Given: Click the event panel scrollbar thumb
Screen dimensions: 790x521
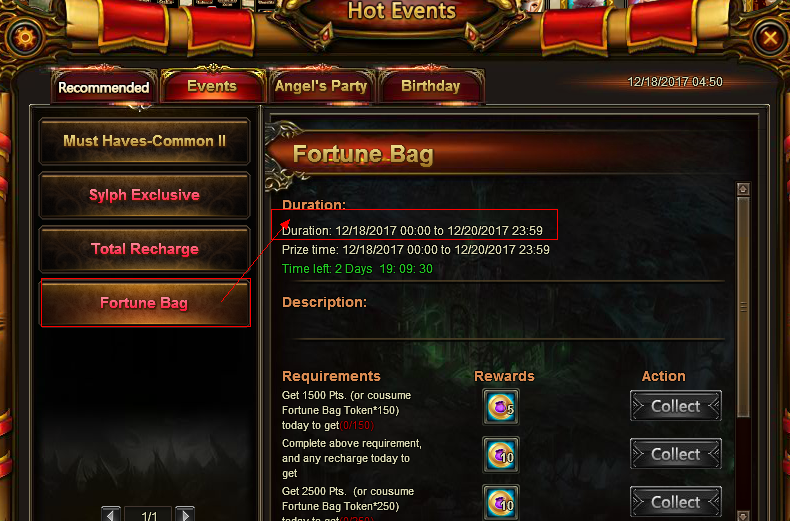Looking at the screenshot, I should [743, 307].
